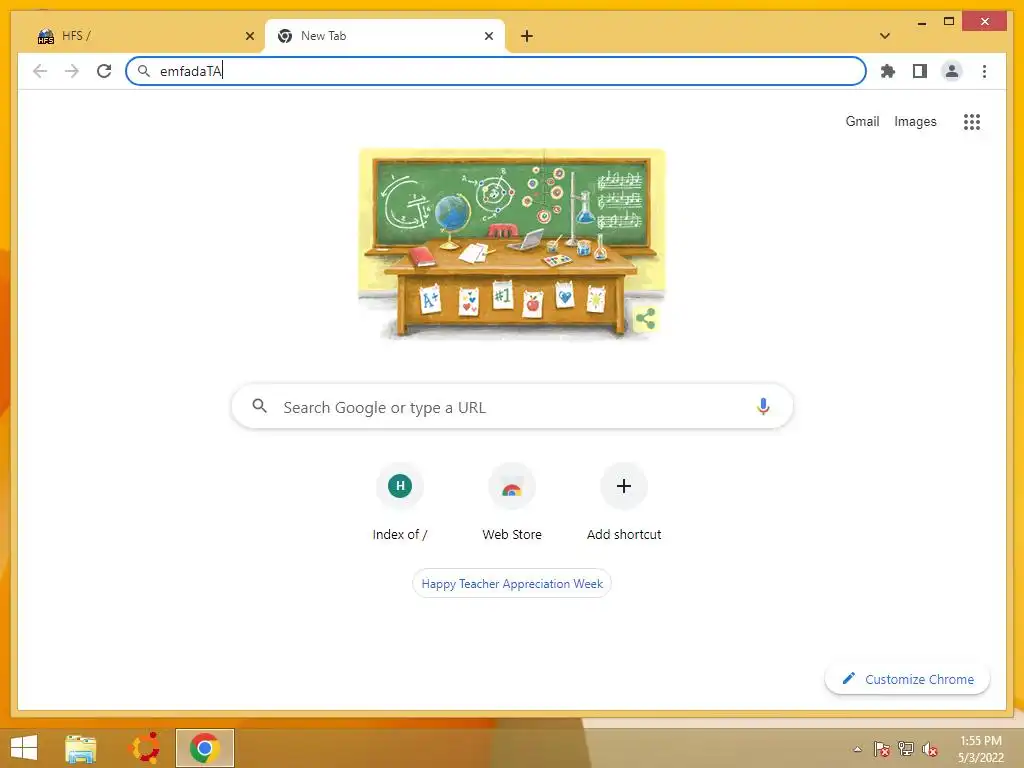The image size is (1024, 768).
Task: Open File Explorer from the taskbar
Action: 80,748
